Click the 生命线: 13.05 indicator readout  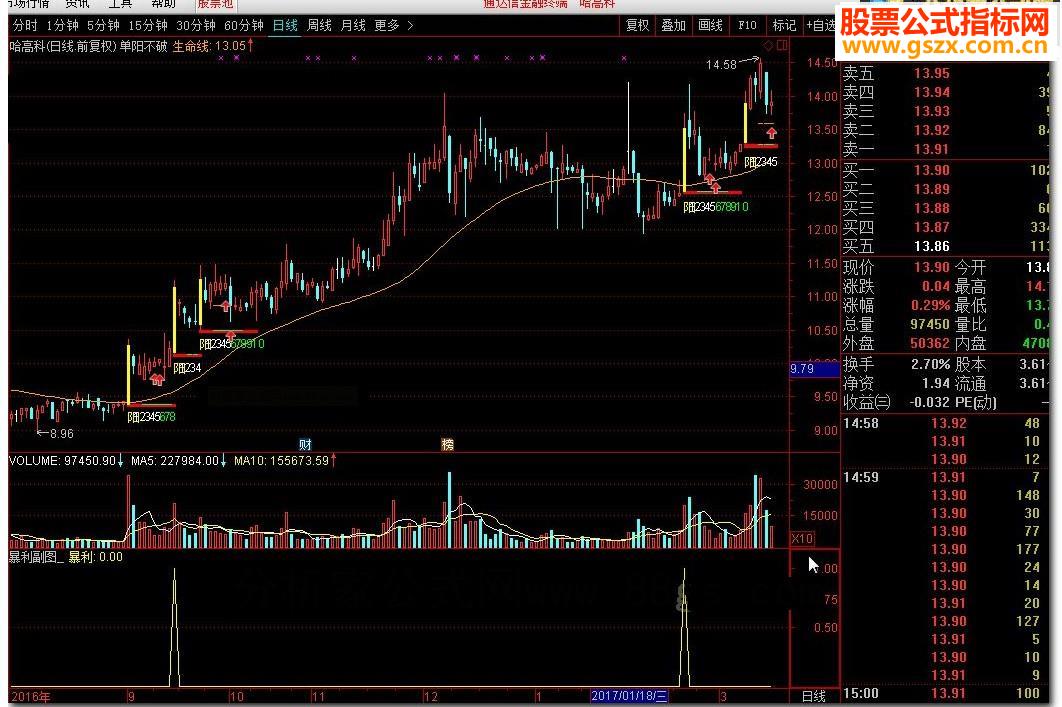pyautogui.click(x=213, y=47)
